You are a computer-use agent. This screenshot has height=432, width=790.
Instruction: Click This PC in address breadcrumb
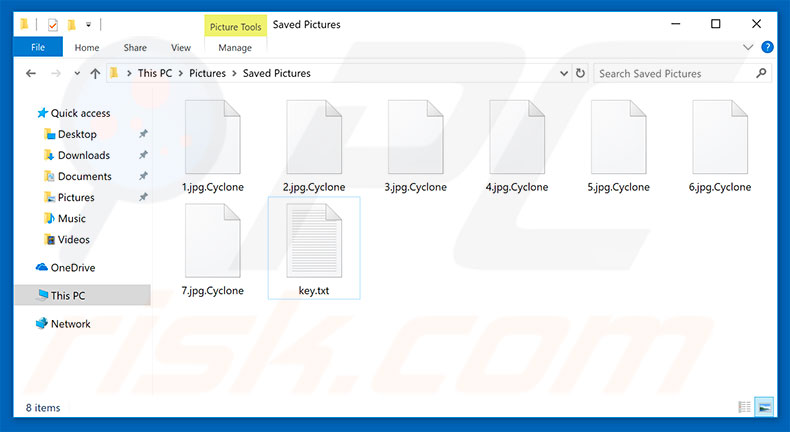coord(155,74)
